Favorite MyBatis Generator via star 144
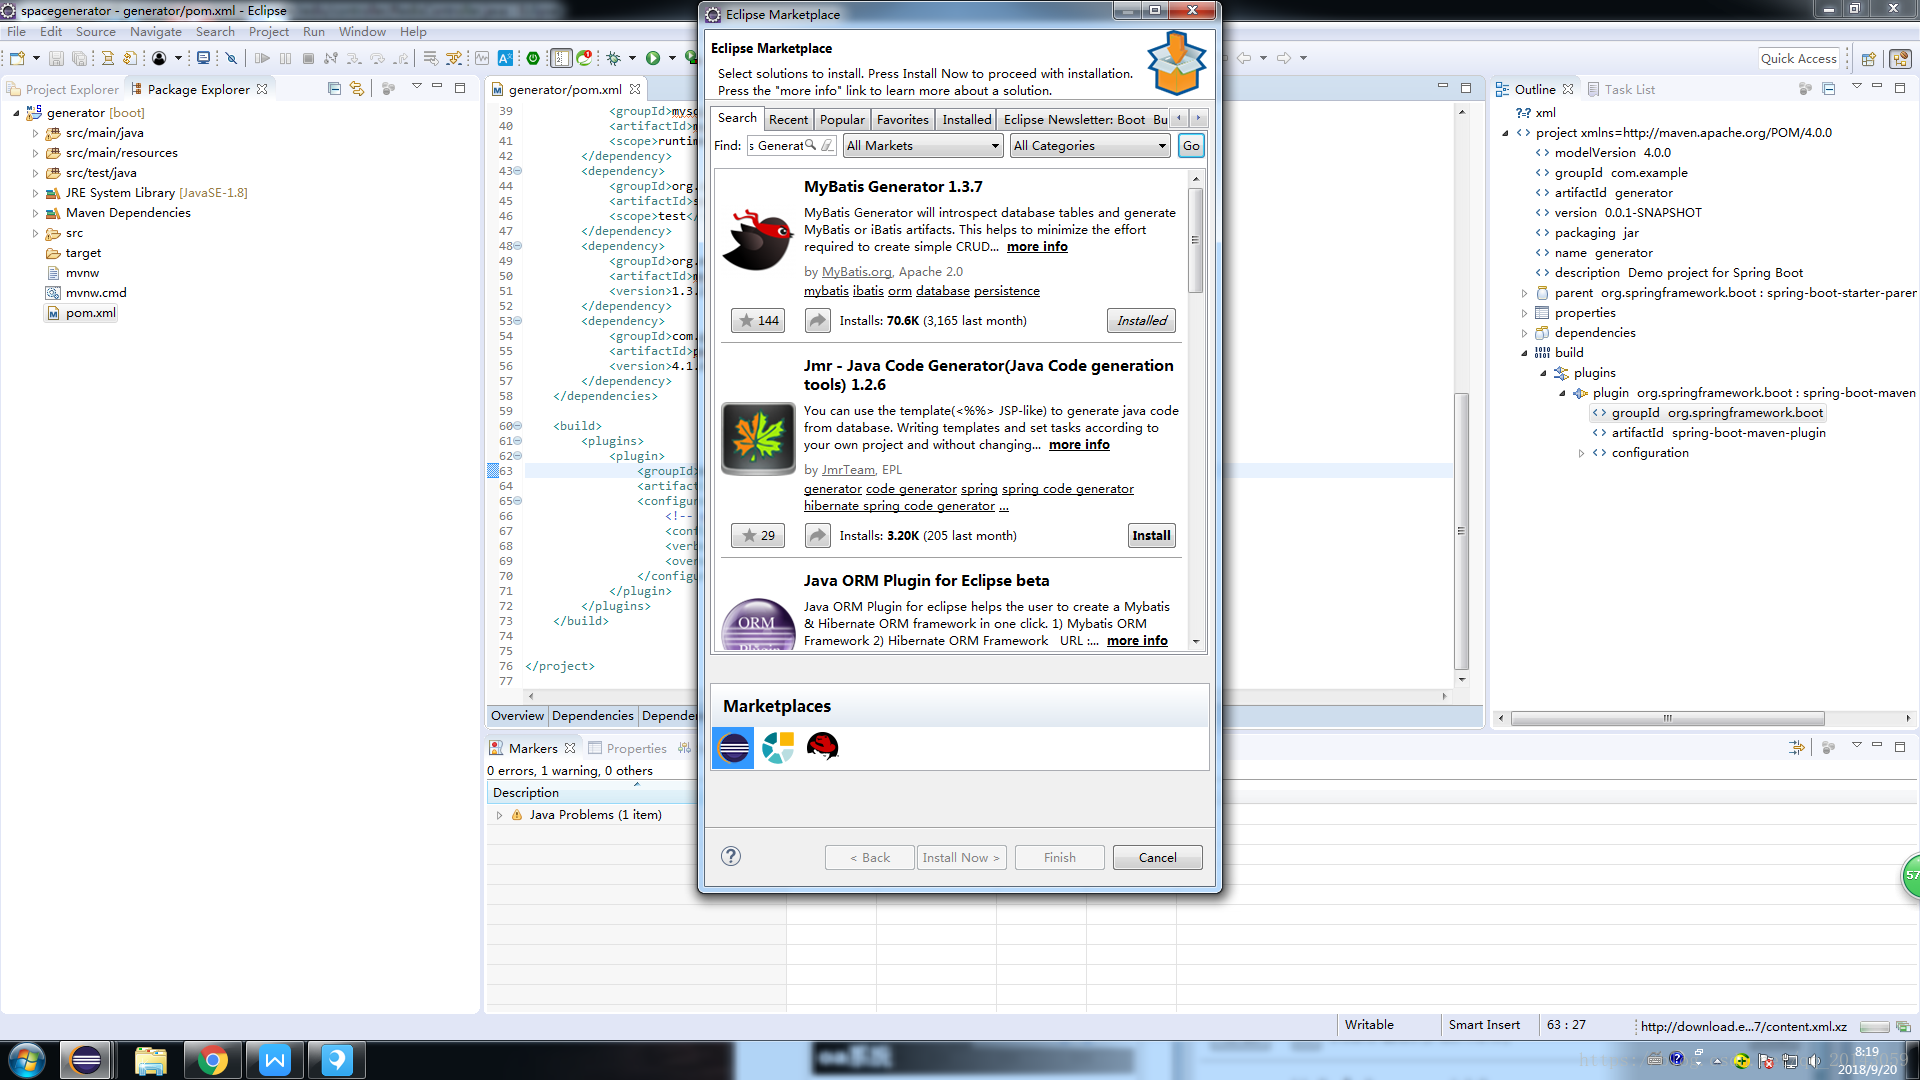Image resolution: width=1920 pixels, height=1080 pixels. tap(758, 320)
